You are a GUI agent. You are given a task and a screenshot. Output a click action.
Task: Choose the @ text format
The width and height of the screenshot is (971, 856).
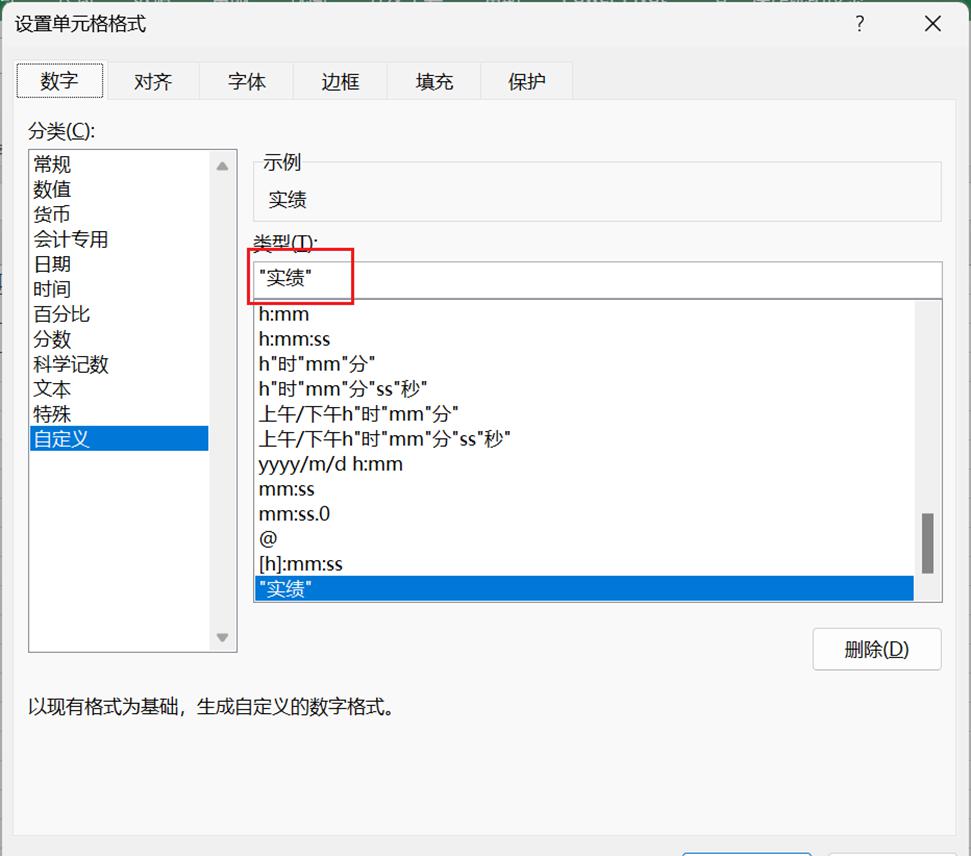pos(584,539)
